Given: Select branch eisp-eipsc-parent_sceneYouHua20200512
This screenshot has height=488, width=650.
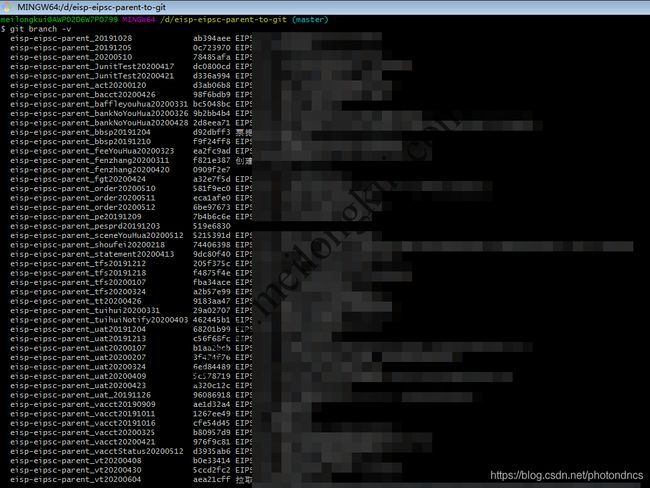Looking at the screenshot, I should [x=97, y=235].
